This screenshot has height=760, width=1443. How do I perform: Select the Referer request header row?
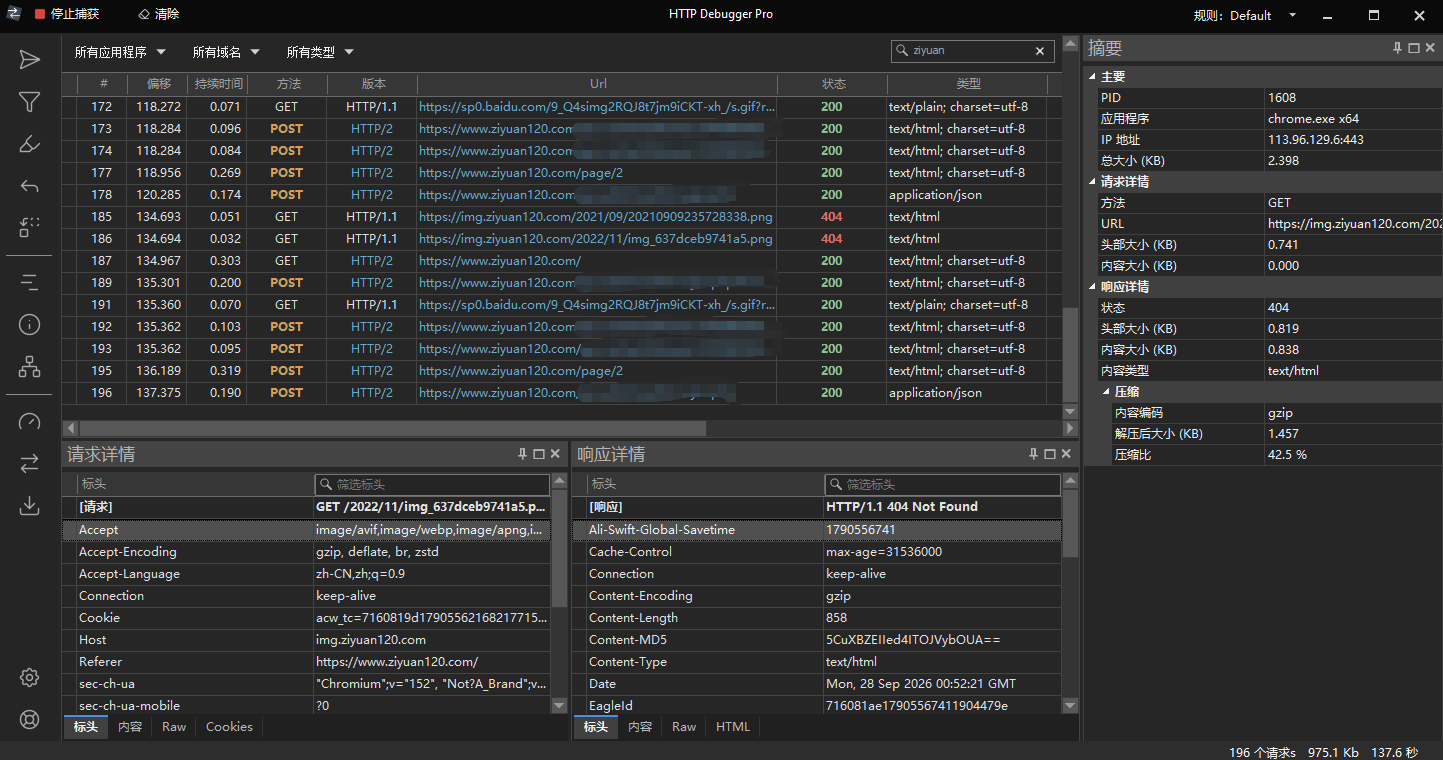tap(306, 662)
